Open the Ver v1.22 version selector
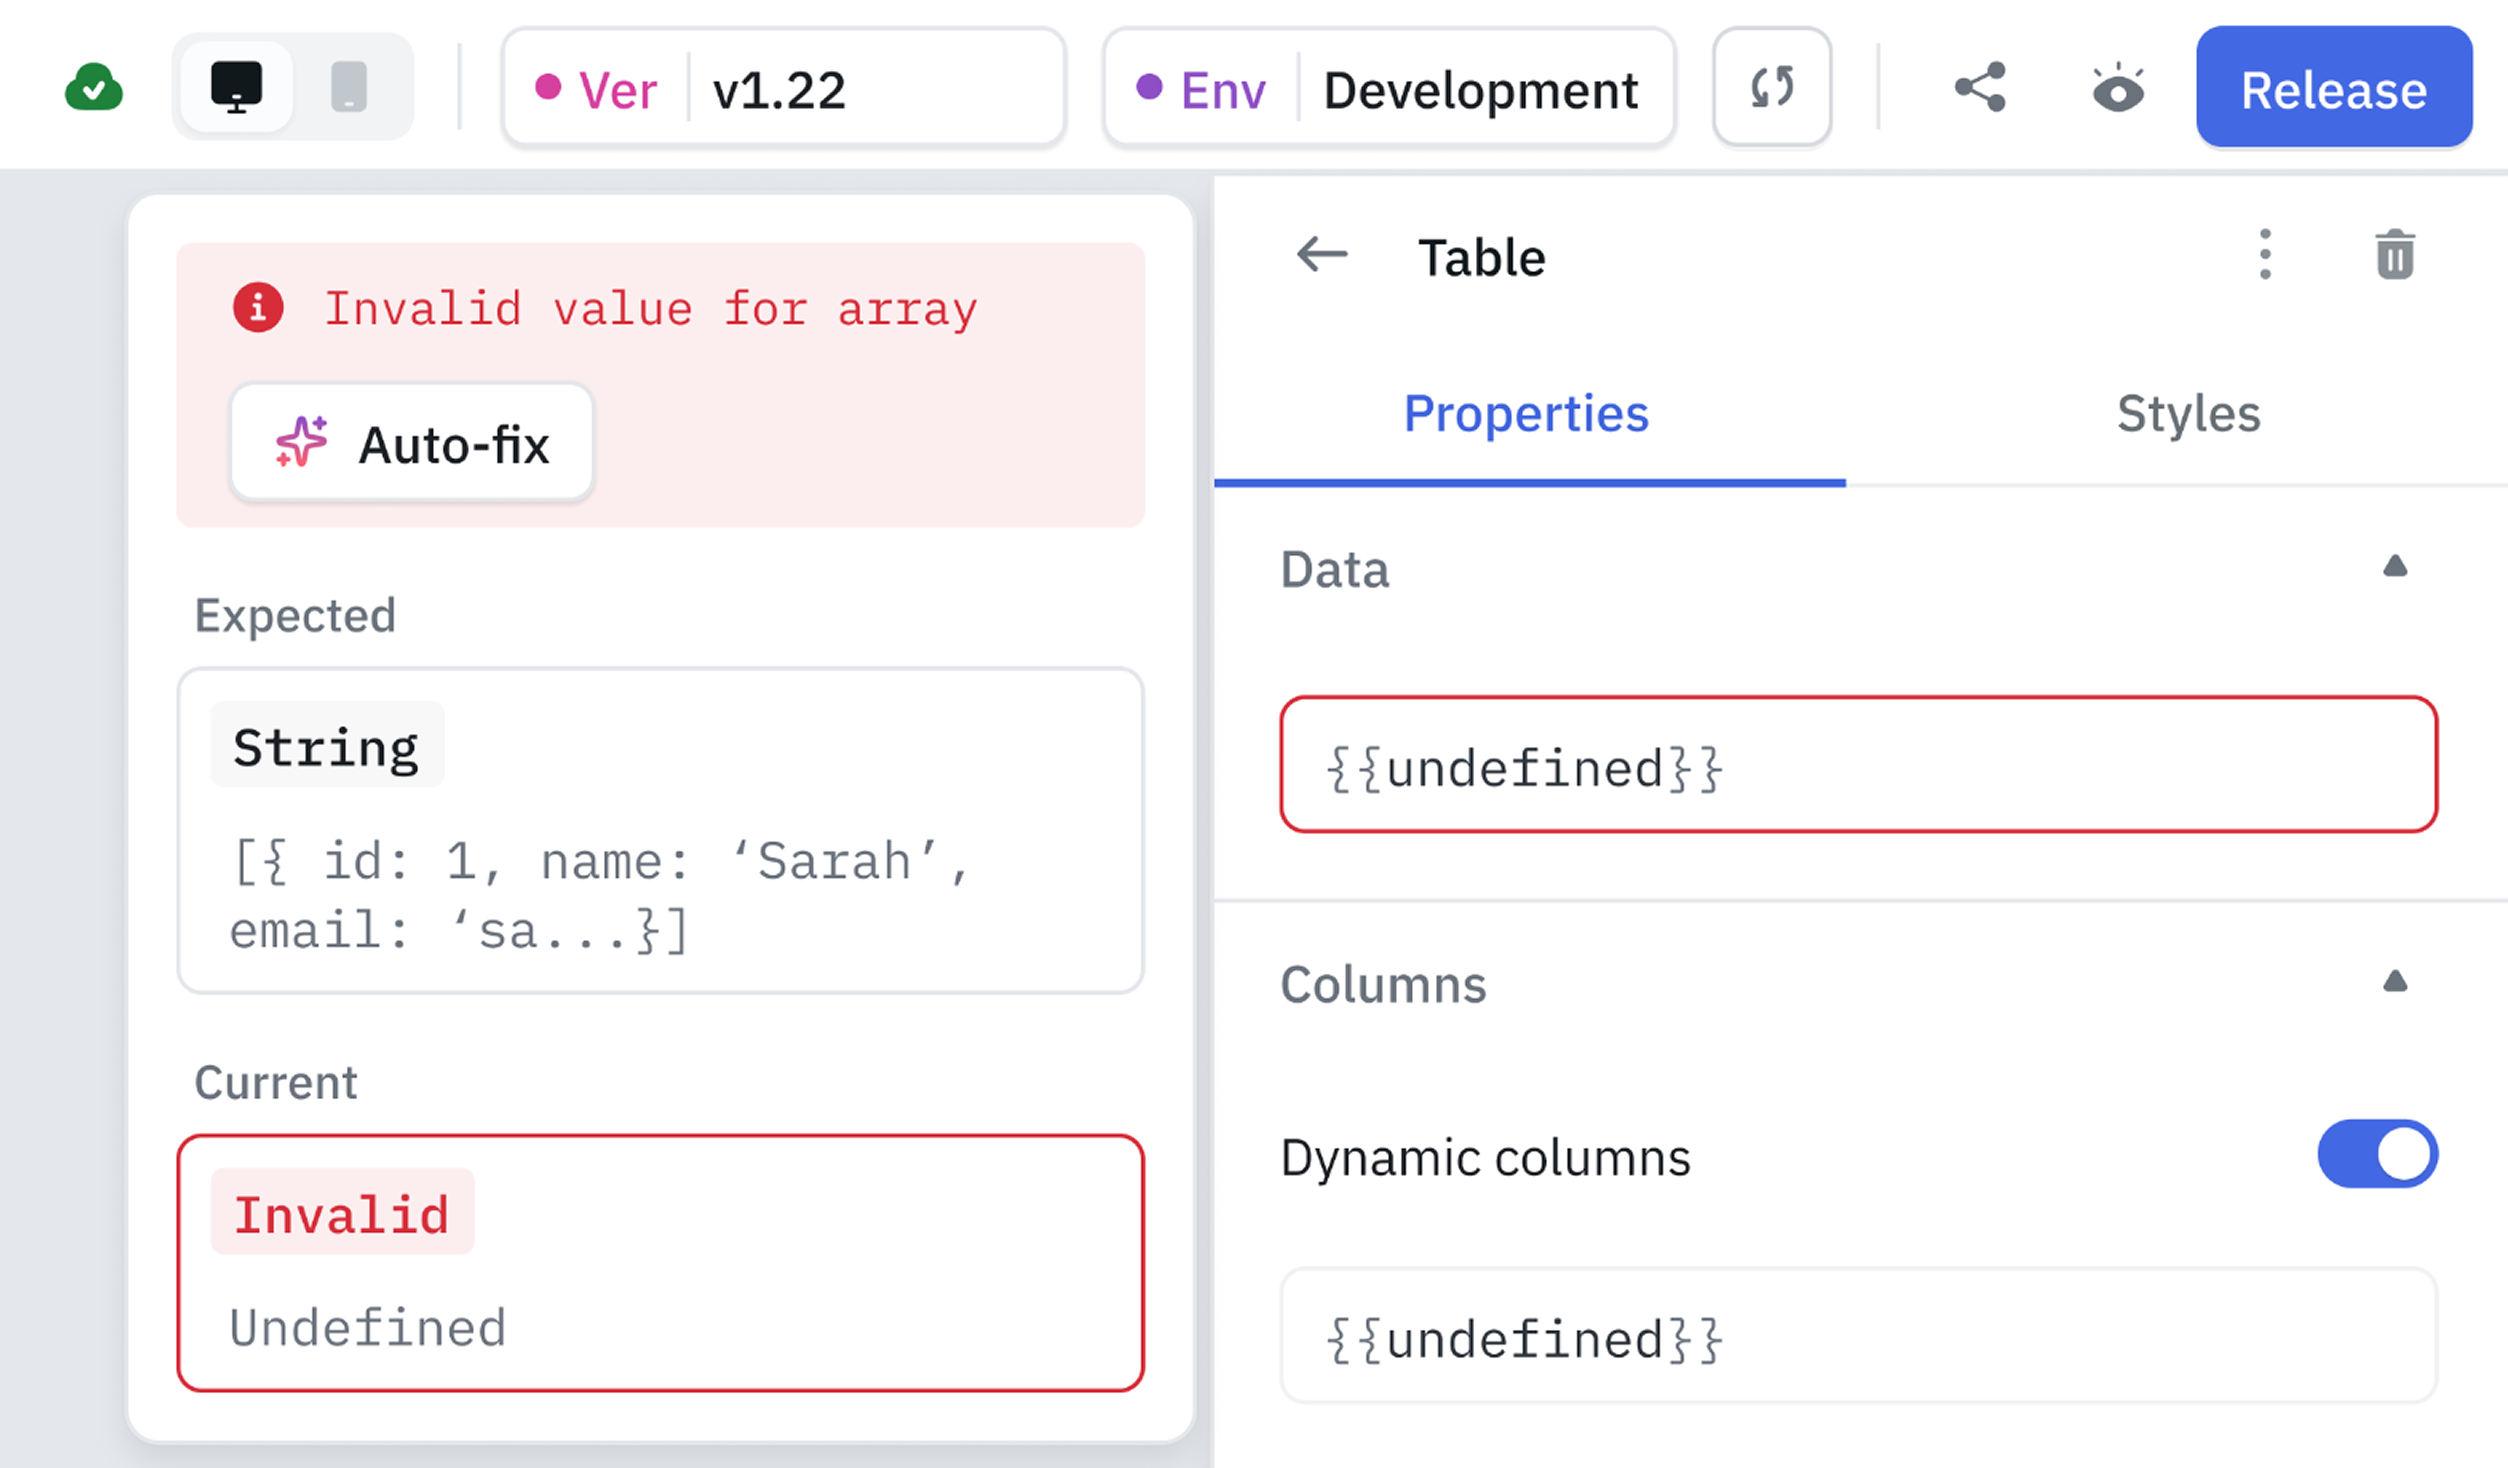Screen dimensions: 2508x1468 (784, 88)
